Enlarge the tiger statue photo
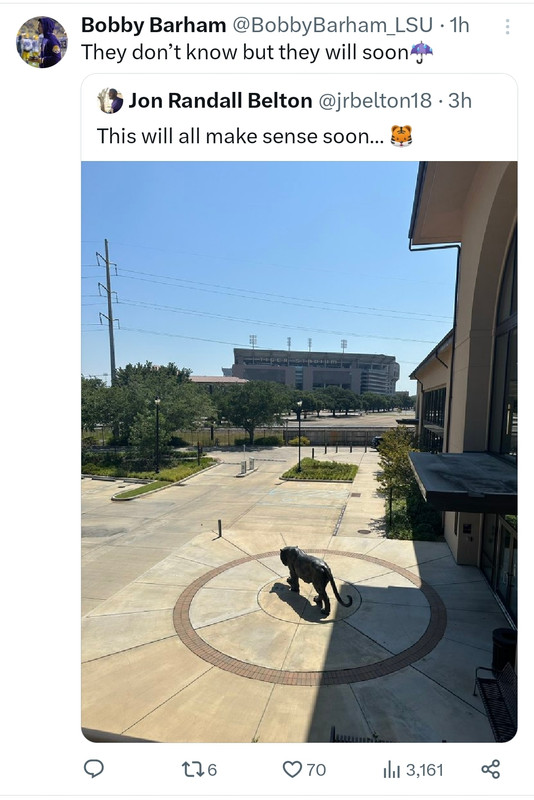The height and width of the screenshot is (800, 534). [x=299, y=452]
